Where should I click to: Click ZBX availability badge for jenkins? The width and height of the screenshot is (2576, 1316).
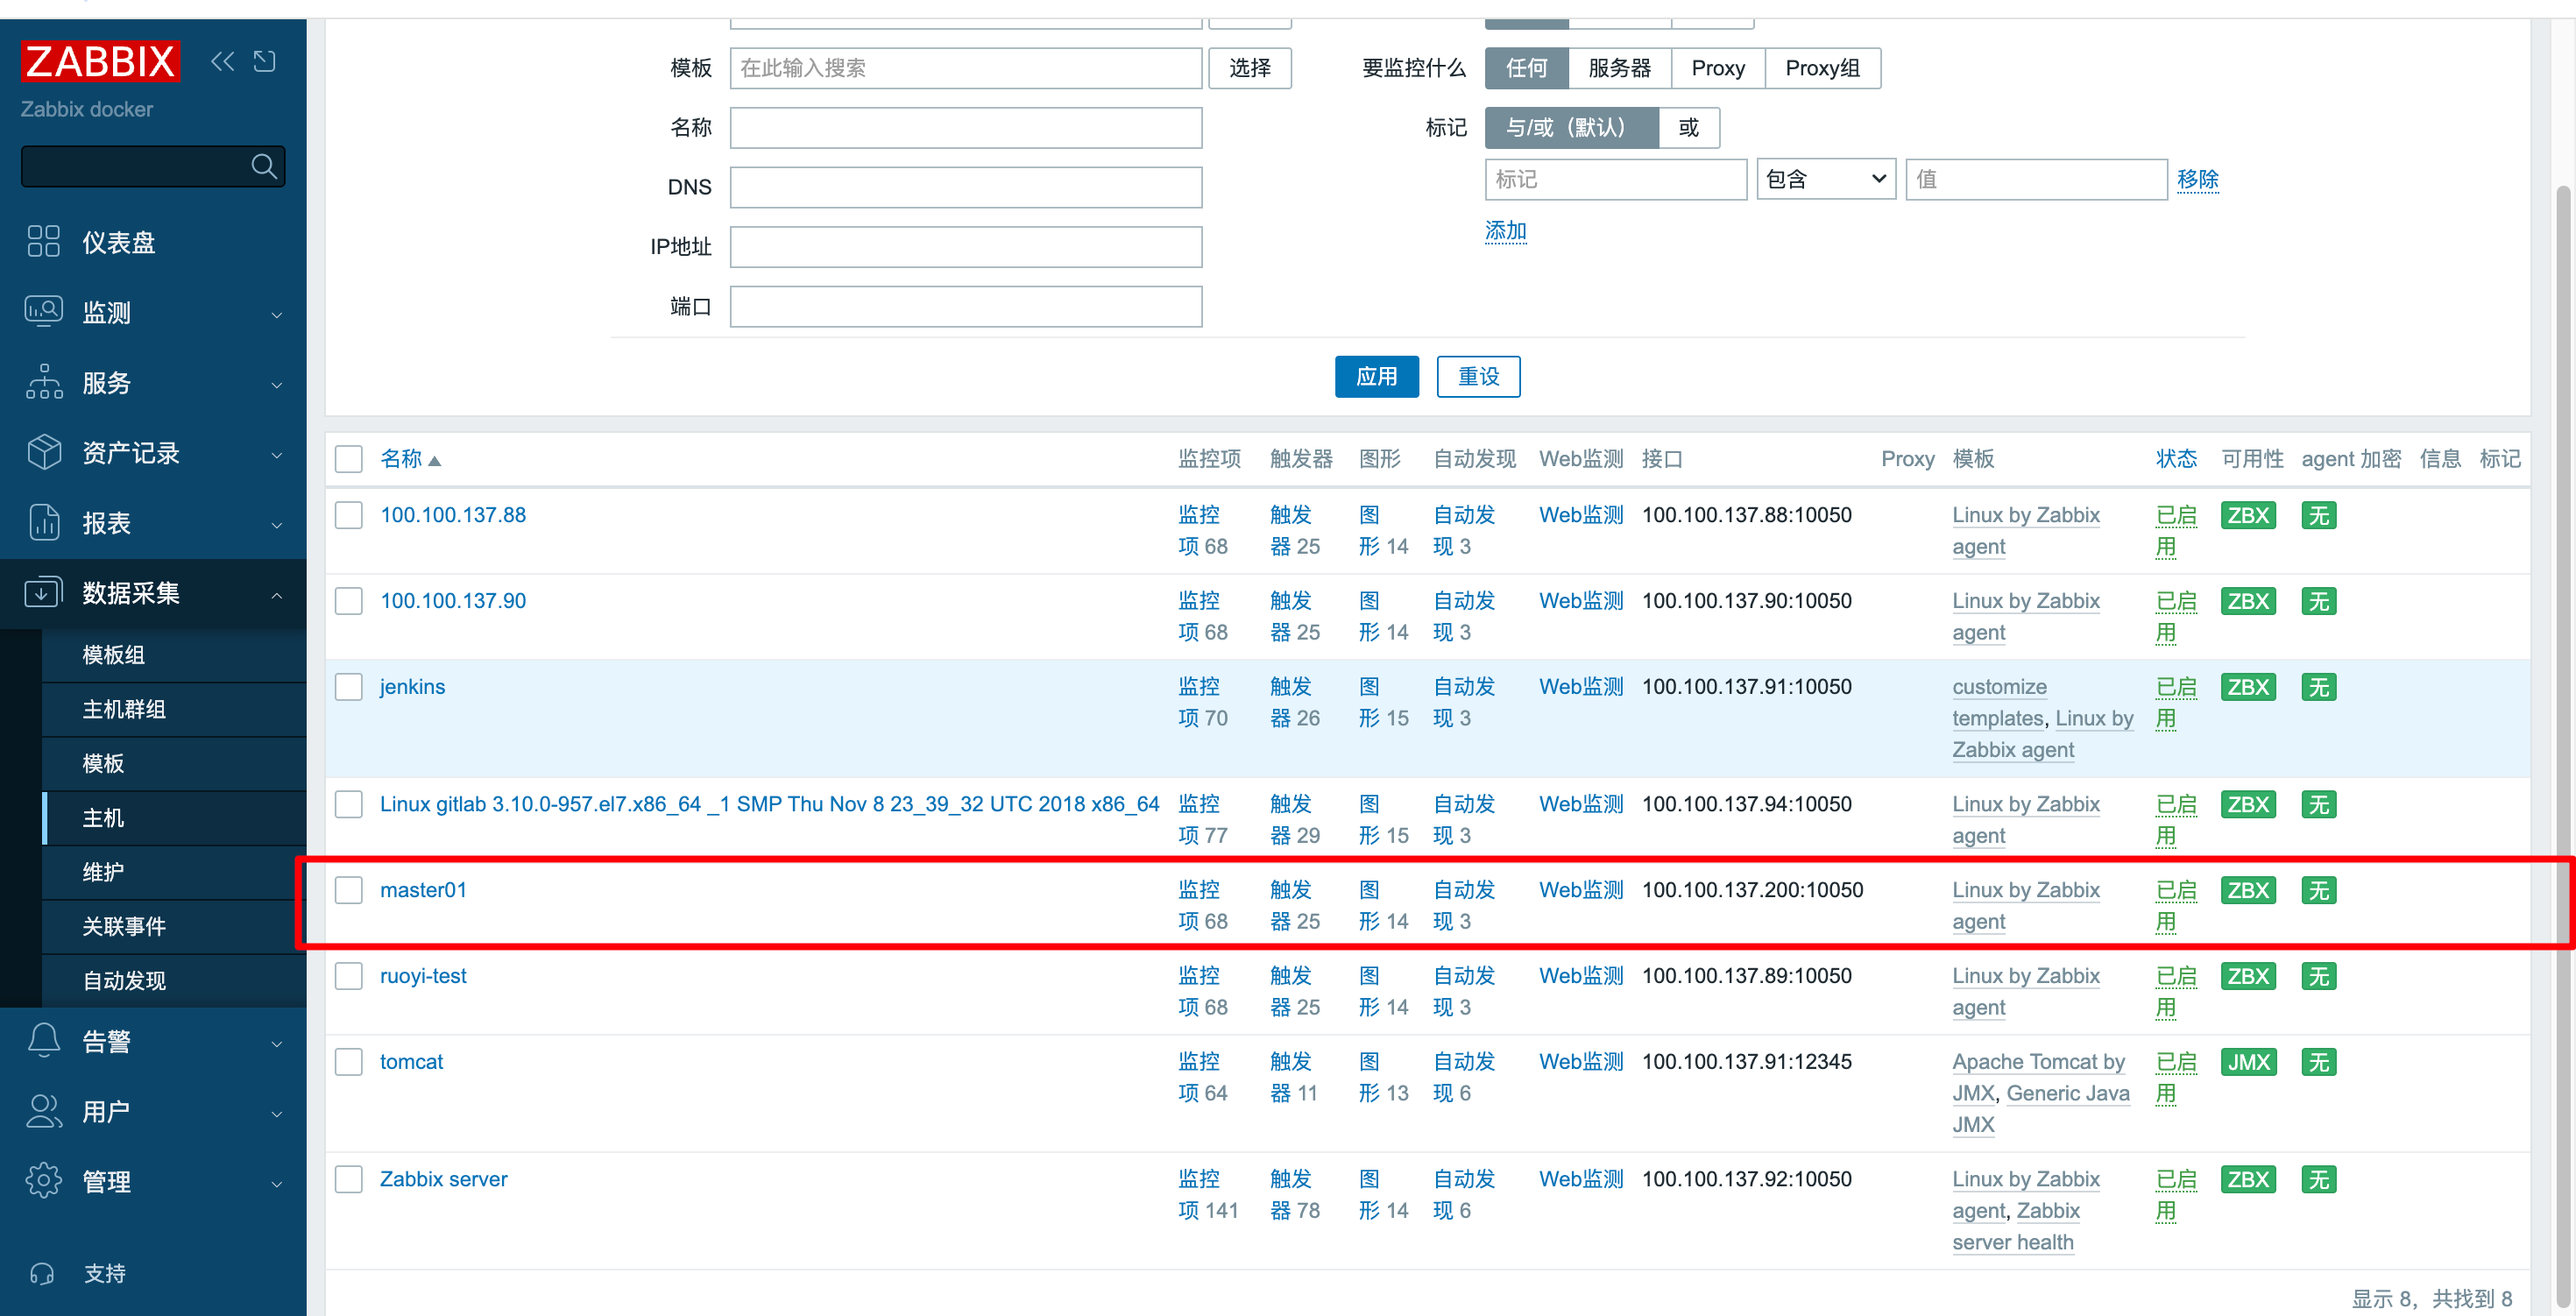(2248, 687)
